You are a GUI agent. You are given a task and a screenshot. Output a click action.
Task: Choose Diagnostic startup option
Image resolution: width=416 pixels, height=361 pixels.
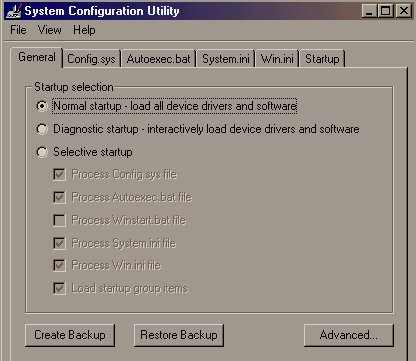(x=42, y=129)
